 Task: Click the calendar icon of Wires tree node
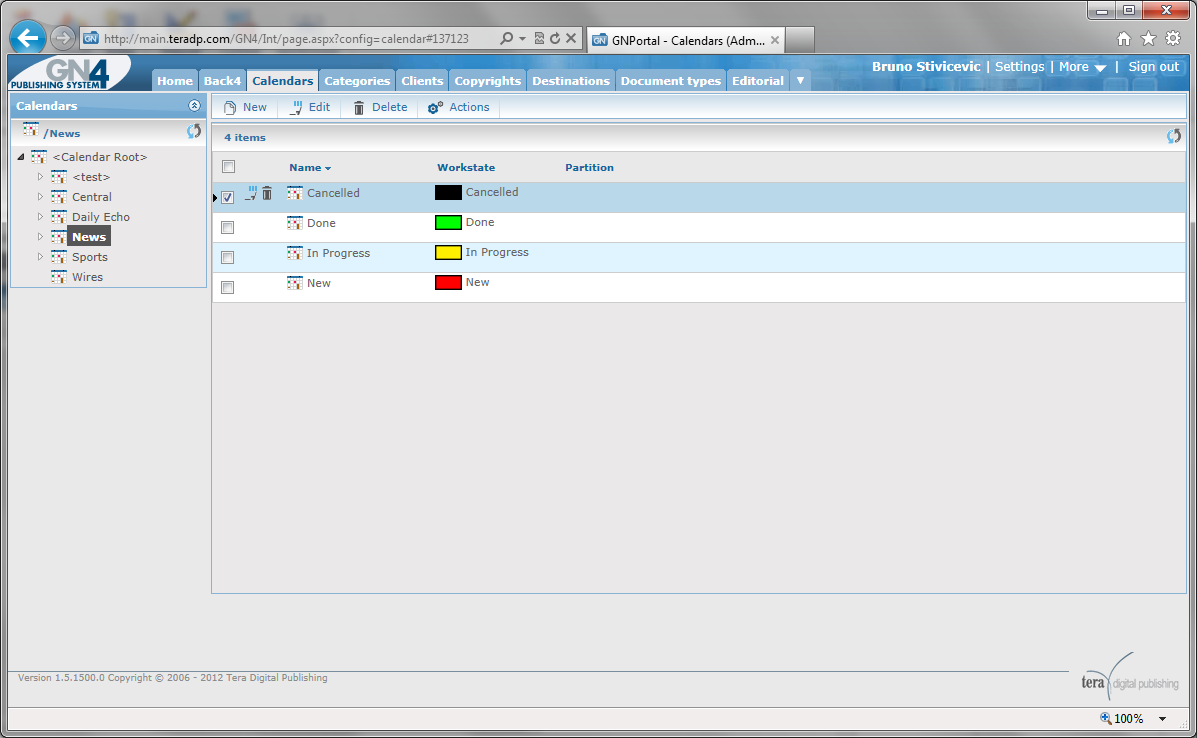pyautogui.click(x=59, y=277)
